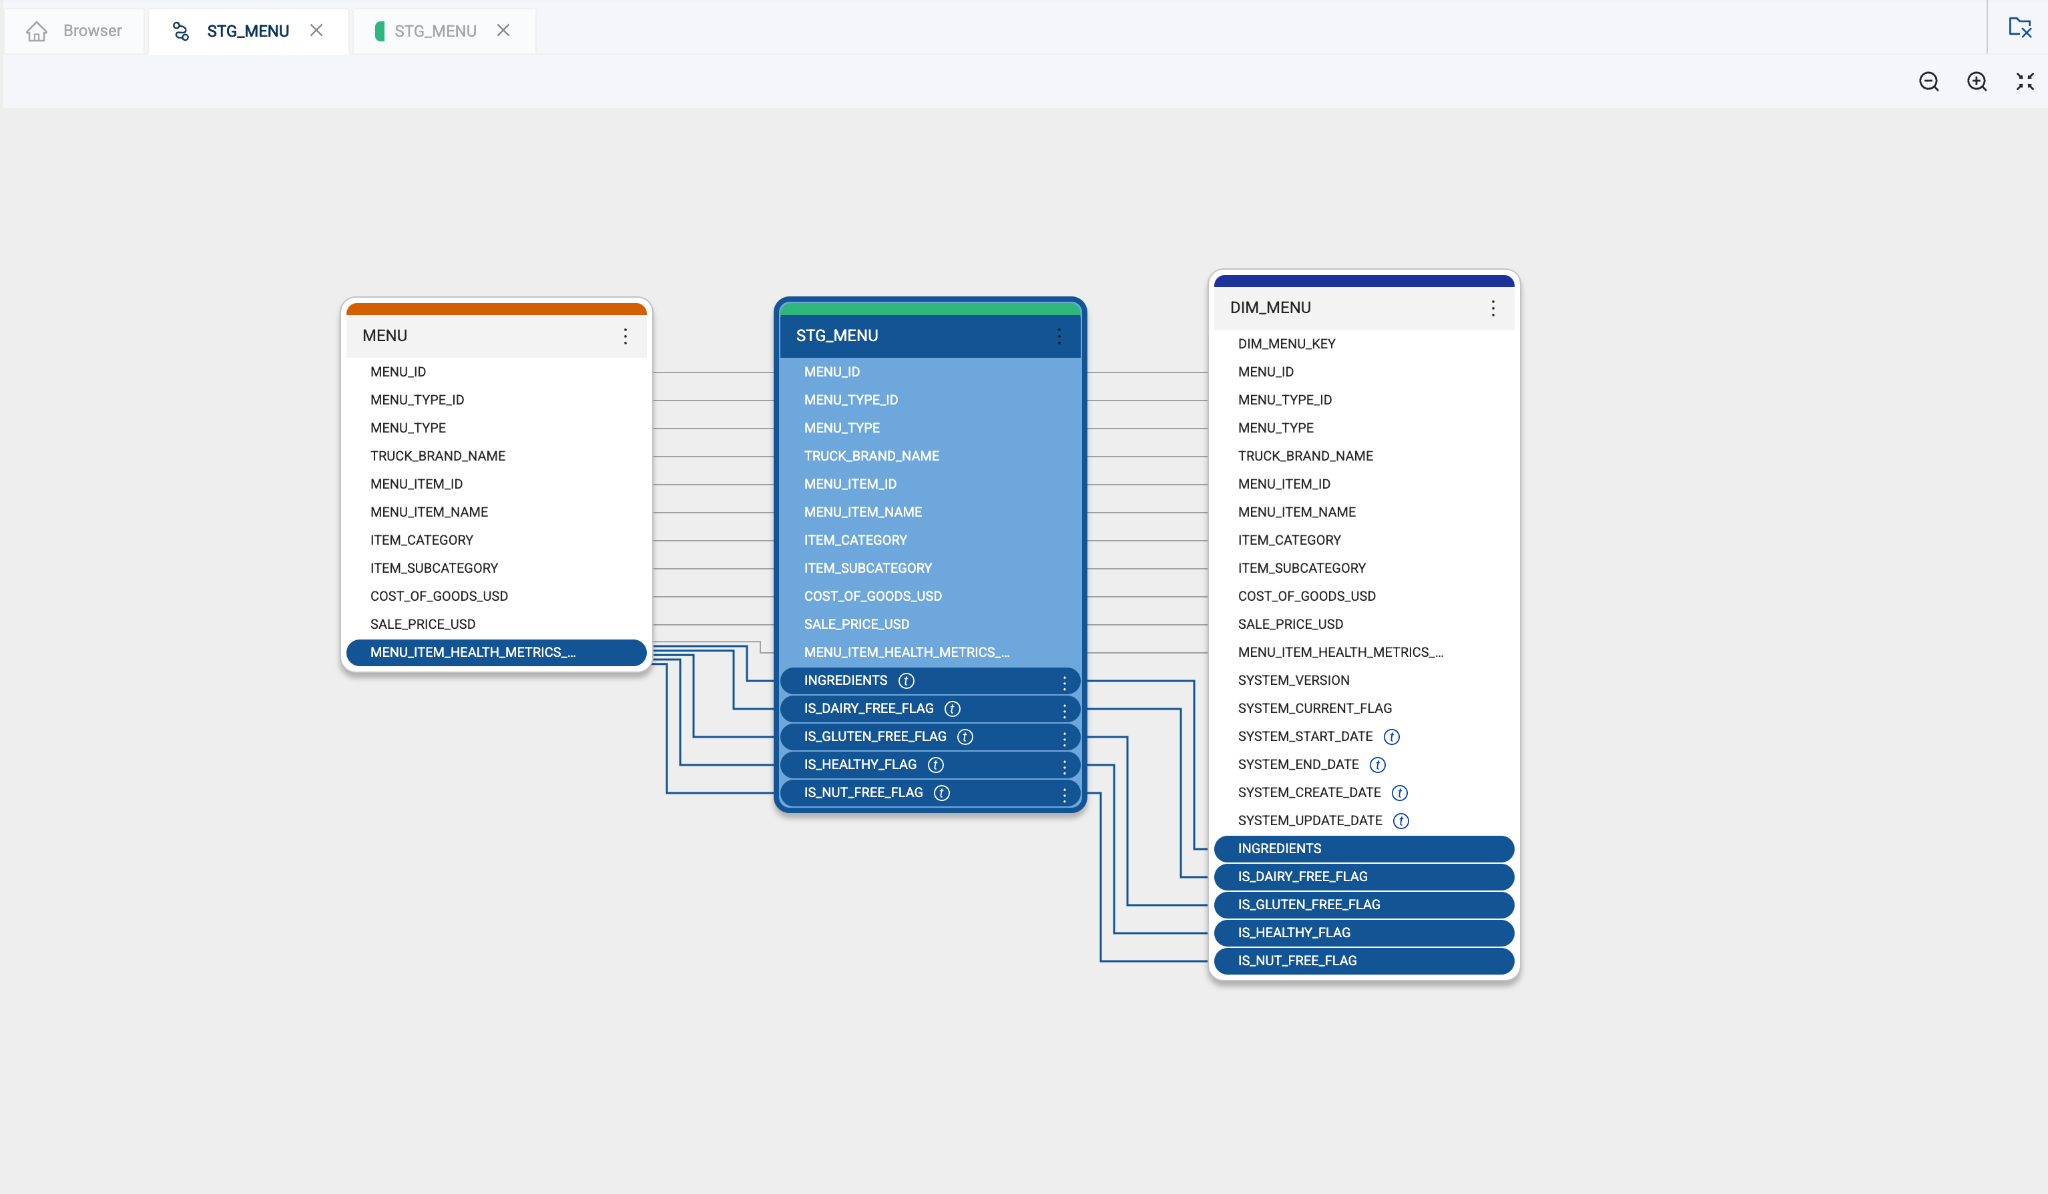Viewport: 2048px width, 1194px height.
Task: Select the MENU node header
Action: pyautogui.click(x=496, y=336)
